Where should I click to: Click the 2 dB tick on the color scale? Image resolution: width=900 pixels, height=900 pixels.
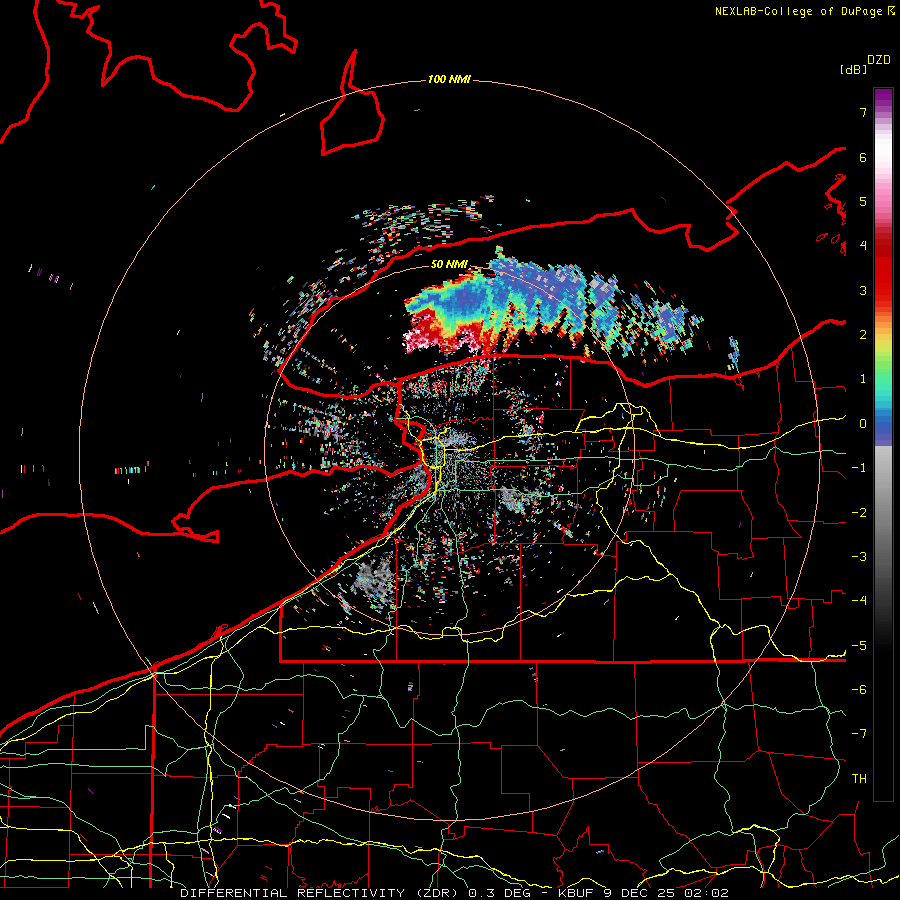click(862, 335)
